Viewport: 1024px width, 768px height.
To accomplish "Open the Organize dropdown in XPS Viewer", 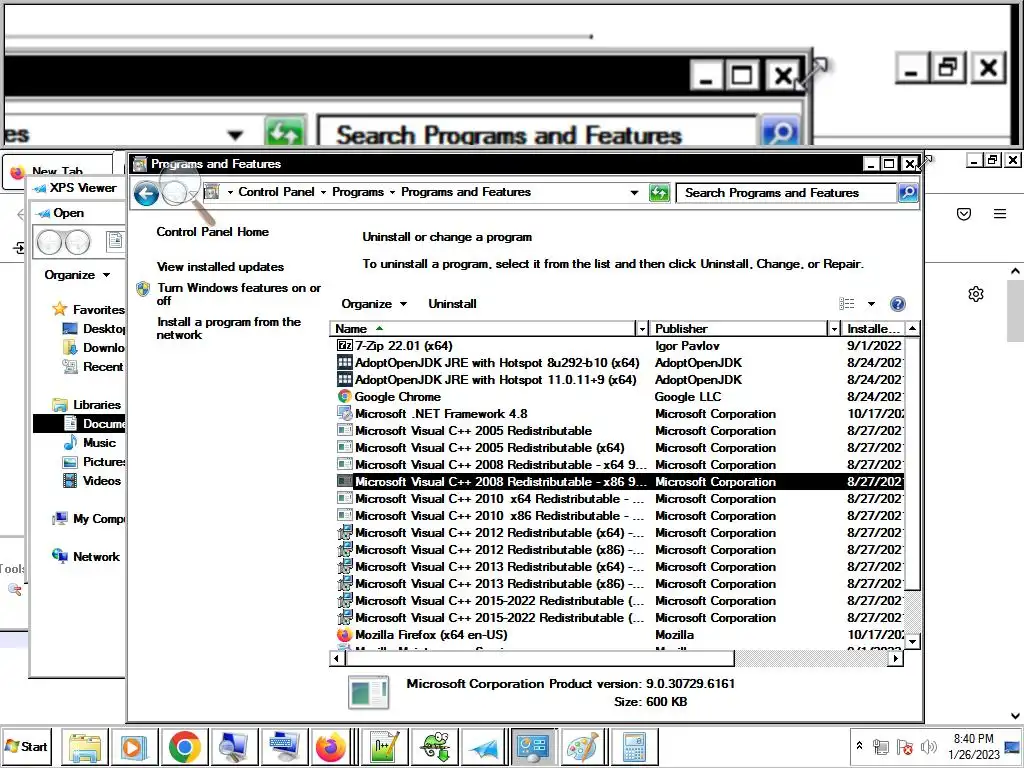I will tap(77, 275).
